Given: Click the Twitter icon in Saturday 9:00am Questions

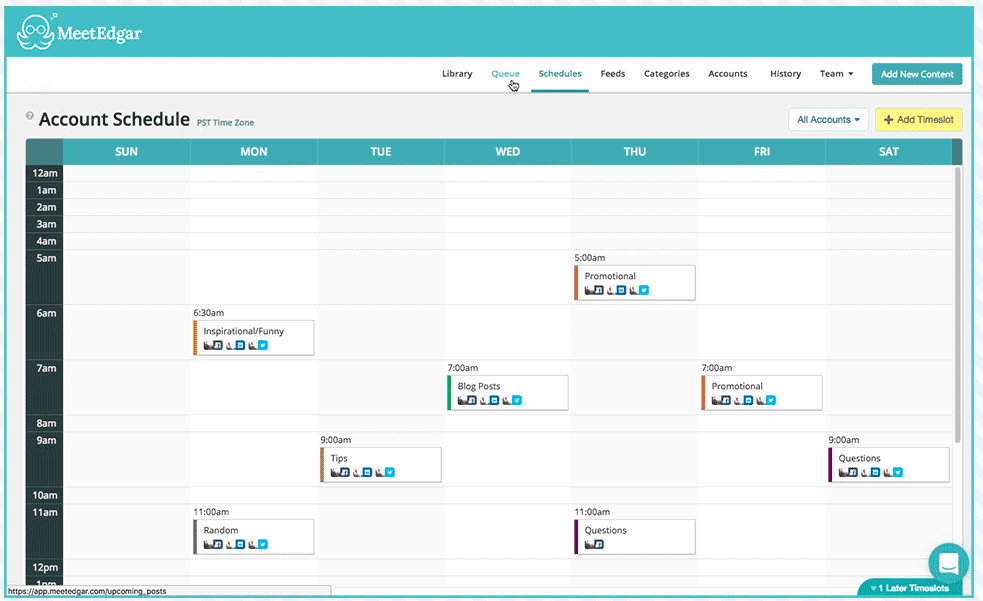Looking at the screenshot, I should click(x=894, y=473).
